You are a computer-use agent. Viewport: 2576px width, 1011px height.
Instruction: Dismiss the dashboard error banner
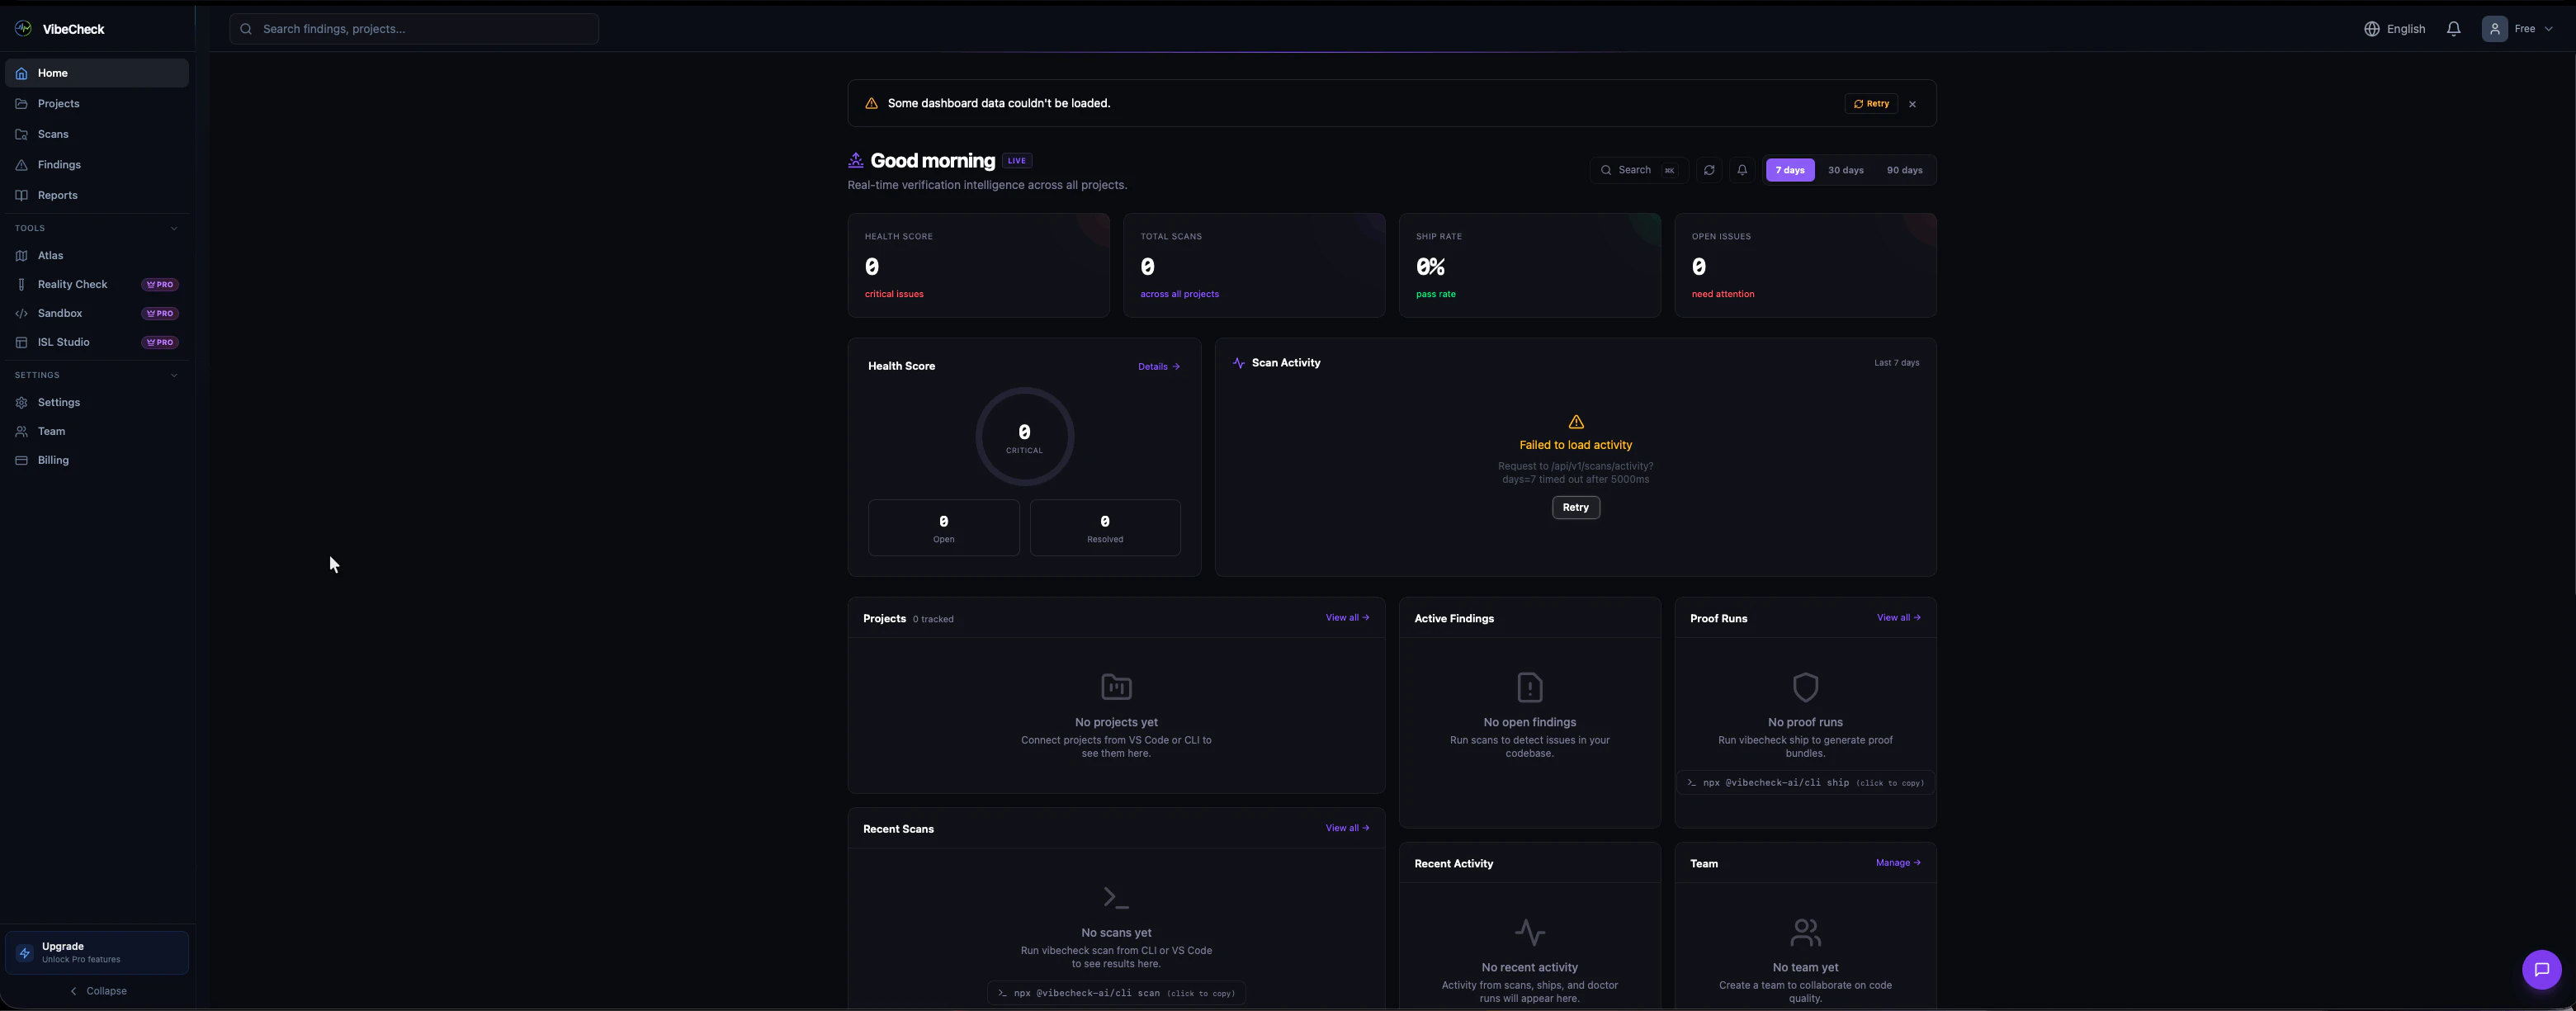(x=1912, y=104)
